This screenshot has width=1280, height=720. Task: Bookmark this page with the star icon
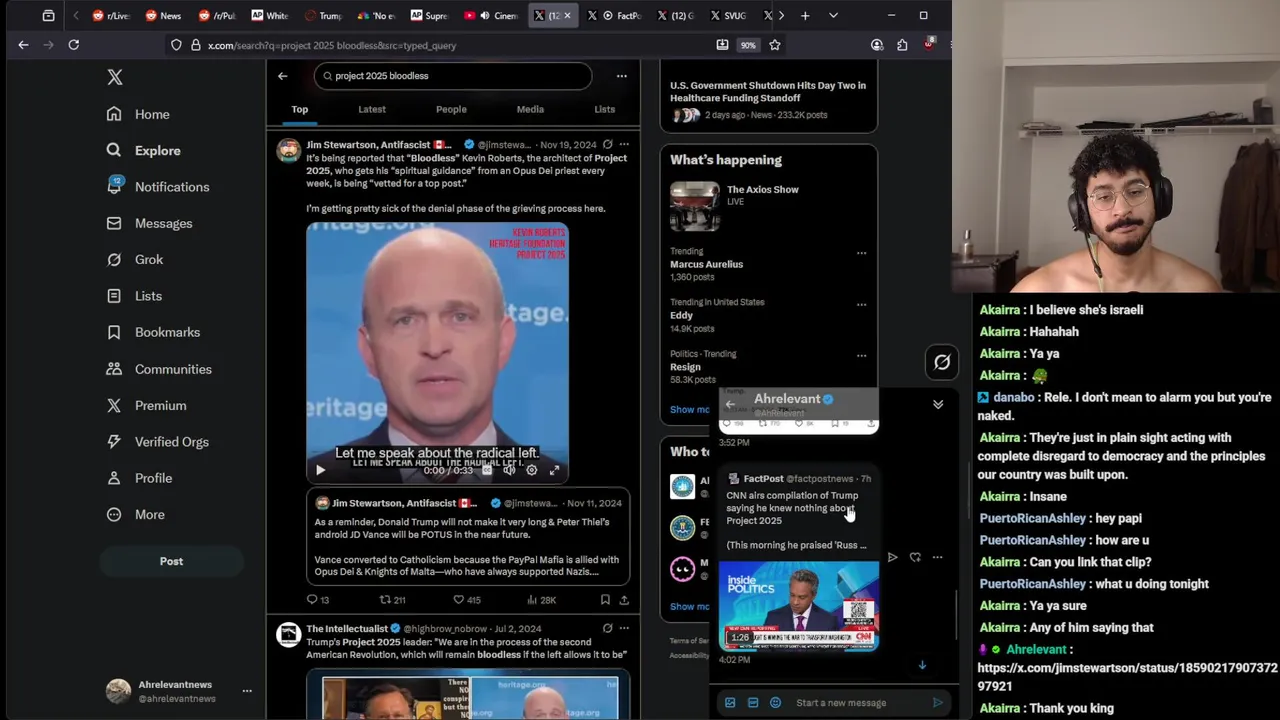coord(775,45)
